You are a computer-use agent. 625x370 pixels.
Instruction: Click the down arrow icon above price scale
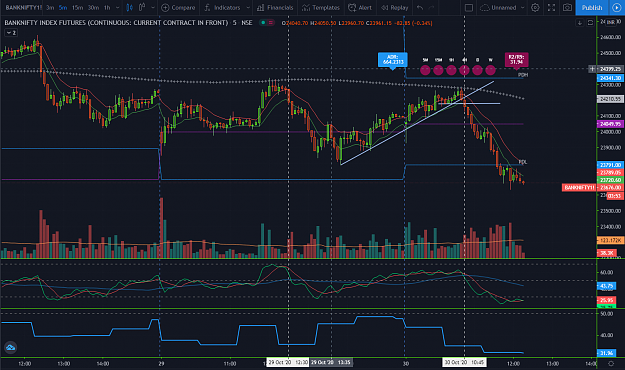pyautogui.click(x=580, y=23)
